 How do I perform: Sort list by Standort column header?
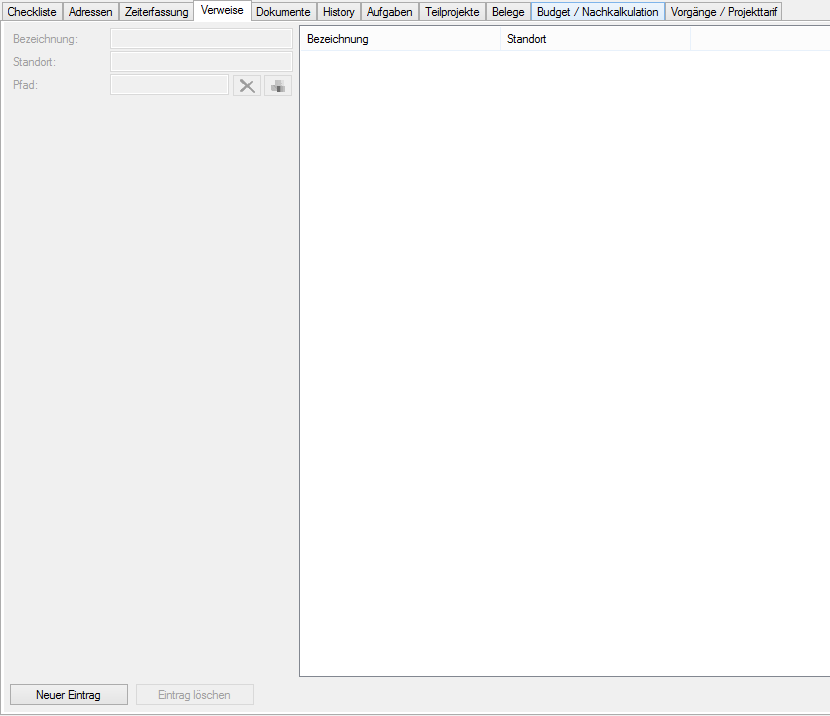click(x=595, y=39)
